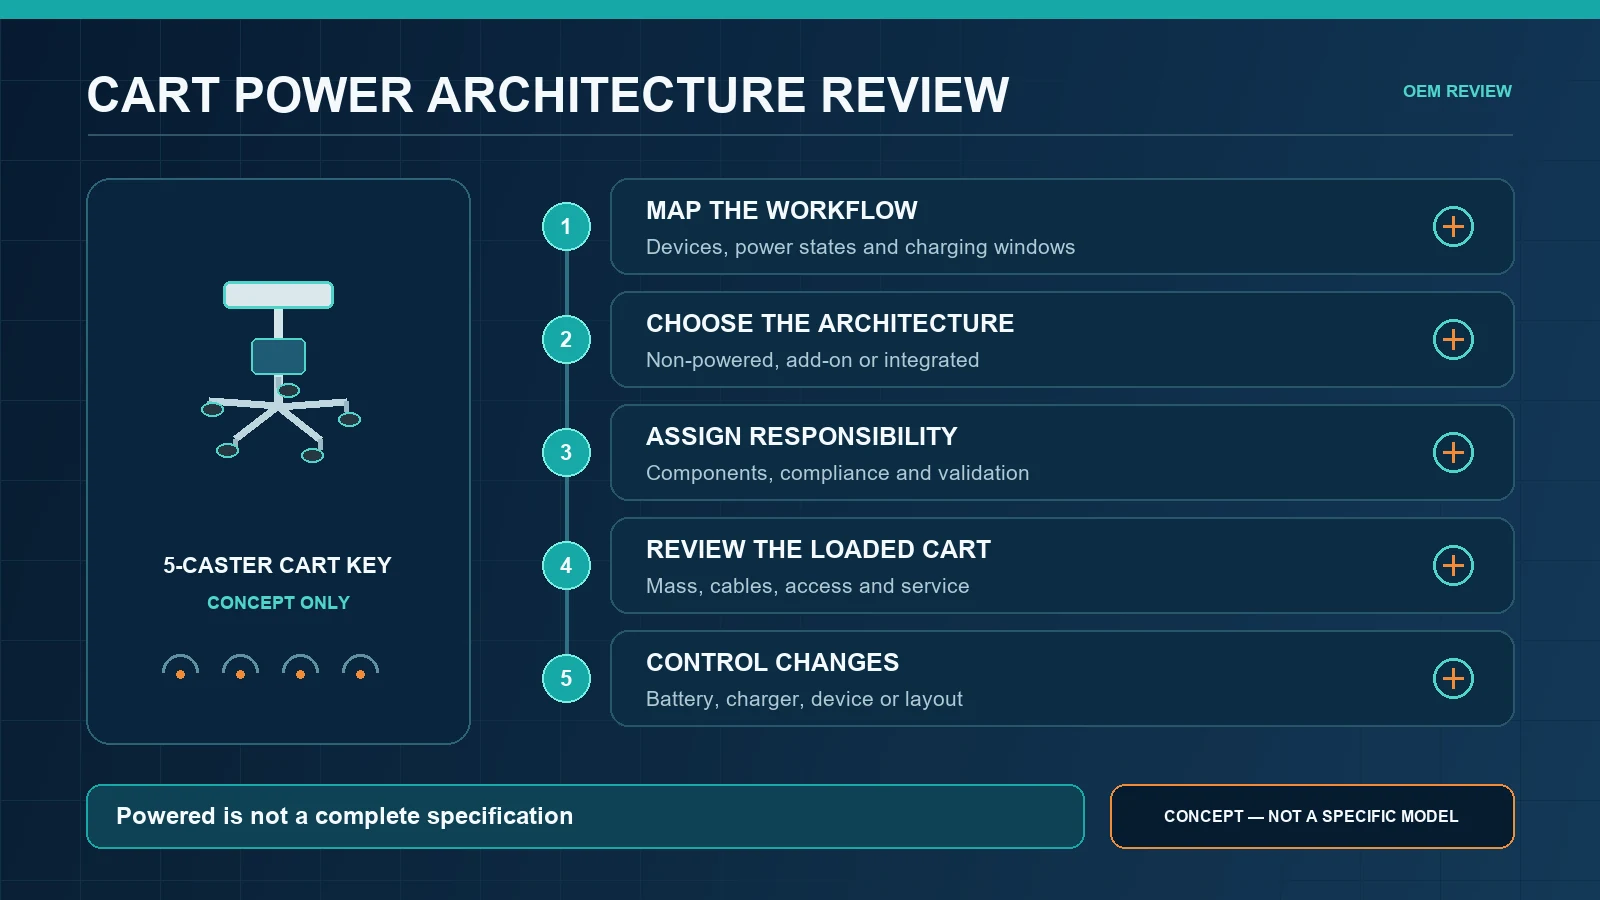Open Choose the Architecture card title
Image resolution: width=1600 pixels, height=900 pixels.
tap(830, 324)
